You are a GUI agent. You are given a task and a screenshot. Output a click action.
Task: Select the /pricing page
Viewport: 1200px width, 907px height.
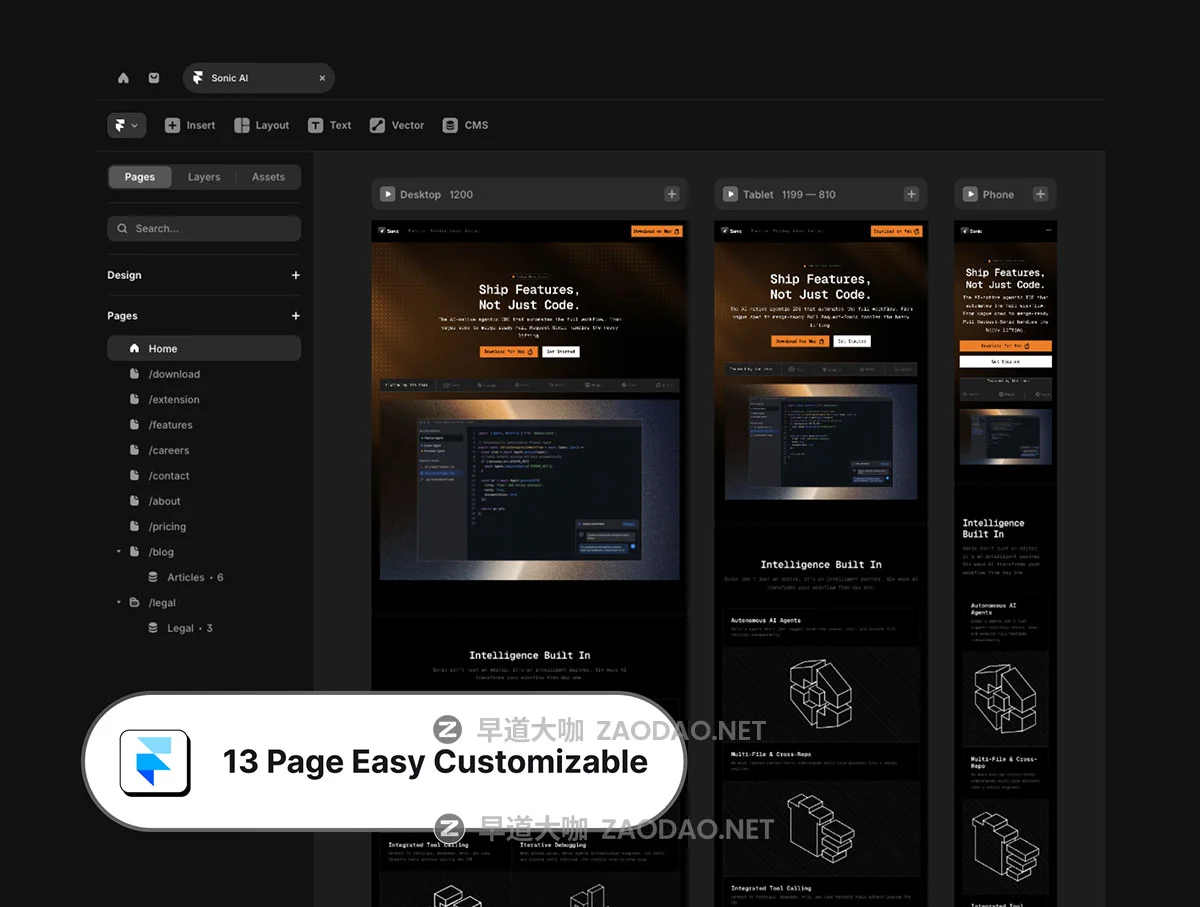pos(167,527)
